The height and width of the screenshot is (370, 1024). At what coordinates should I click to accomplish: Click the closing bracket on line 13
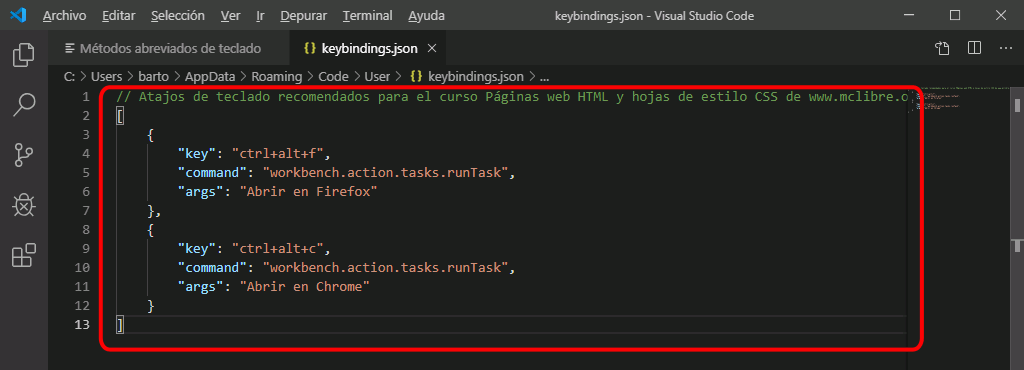(x=120, y=324)
